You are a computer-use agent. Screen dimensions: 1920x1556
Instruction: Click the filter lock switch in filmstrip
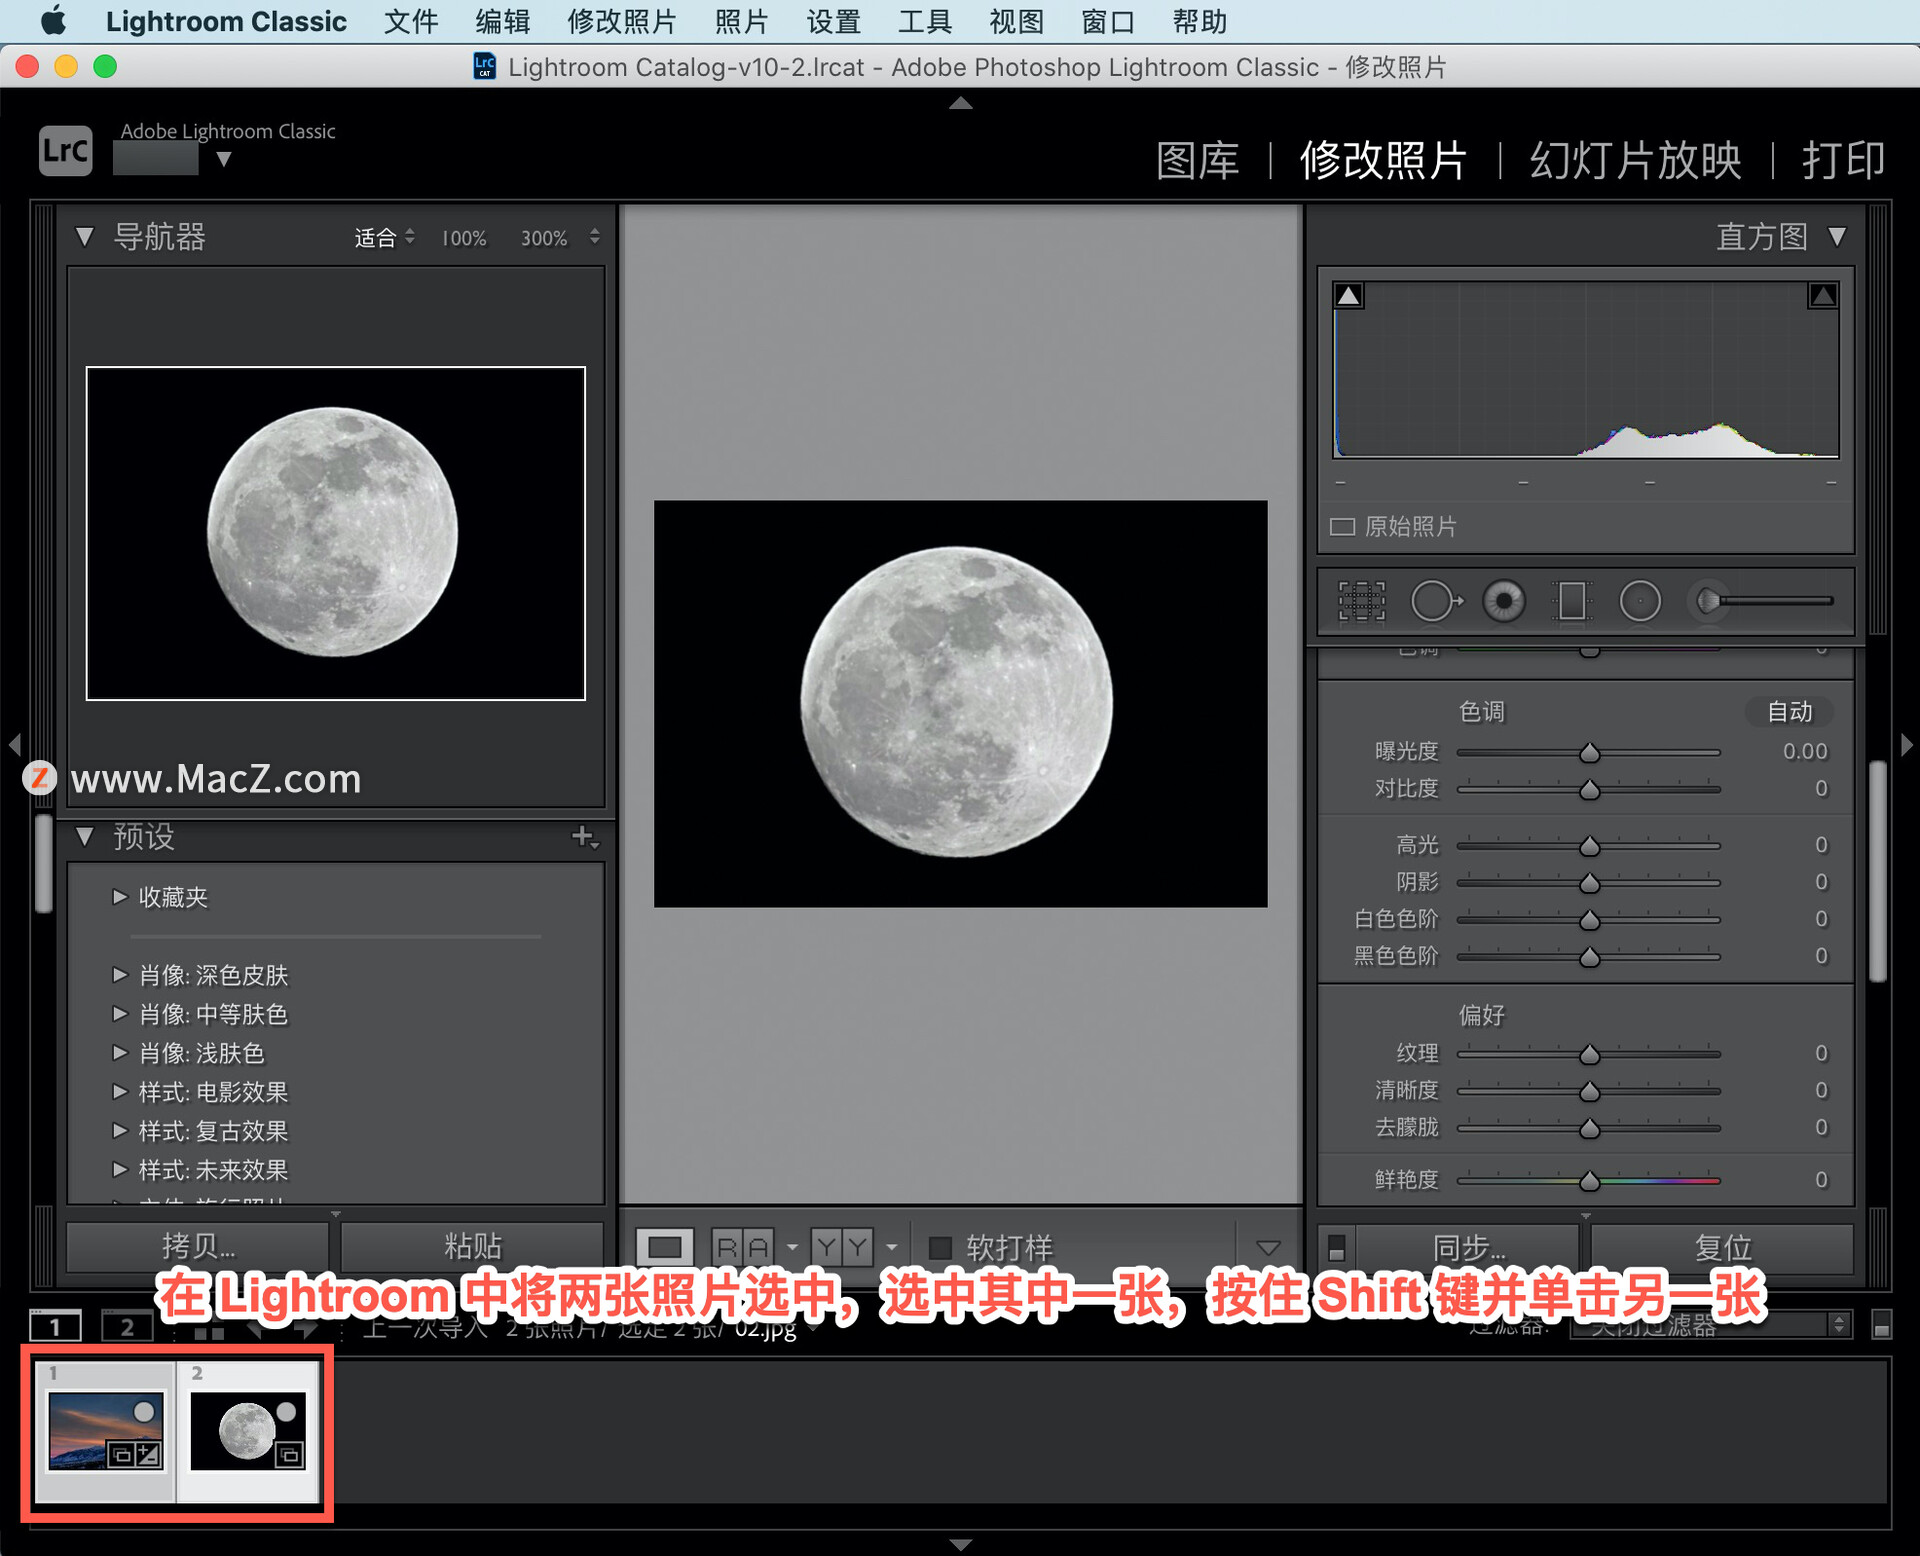point(1881,1326)
